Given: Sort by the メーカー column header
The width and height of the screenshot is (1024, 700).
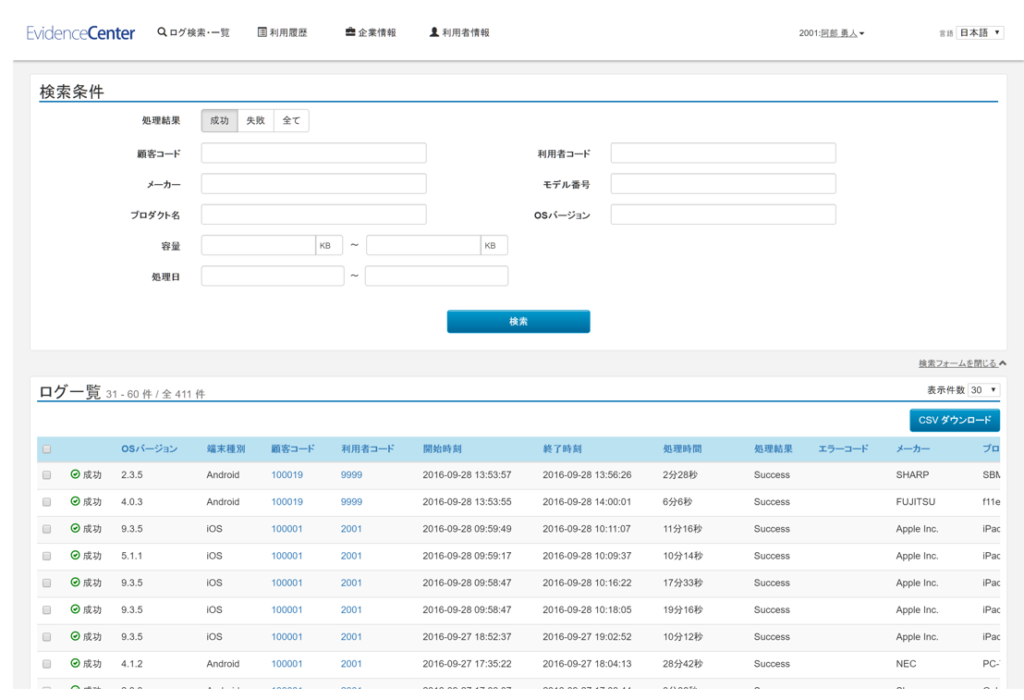Looking at the screenshot, I should (913, 449).
